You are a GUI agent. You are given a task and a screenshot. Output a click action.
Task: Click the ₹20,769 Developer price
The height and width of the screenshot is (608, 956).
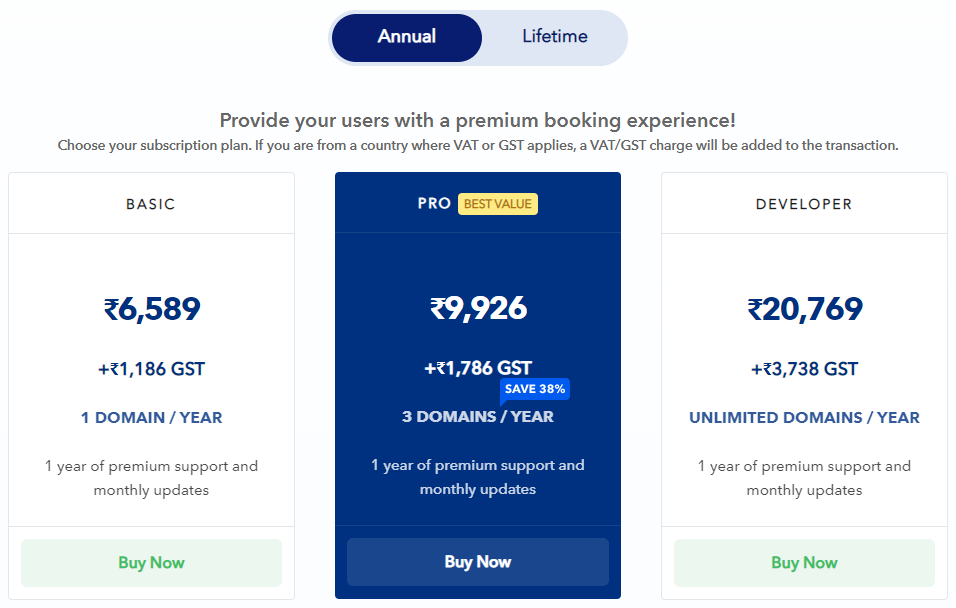click(x=805, y=309)
